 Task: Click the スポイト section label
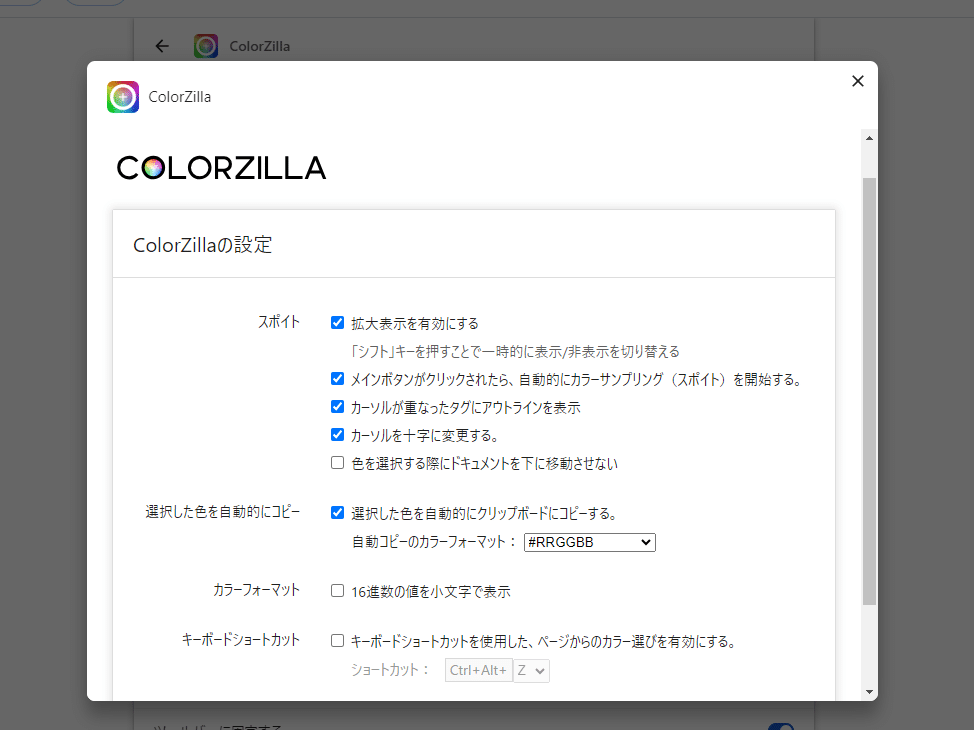(279, 322)
